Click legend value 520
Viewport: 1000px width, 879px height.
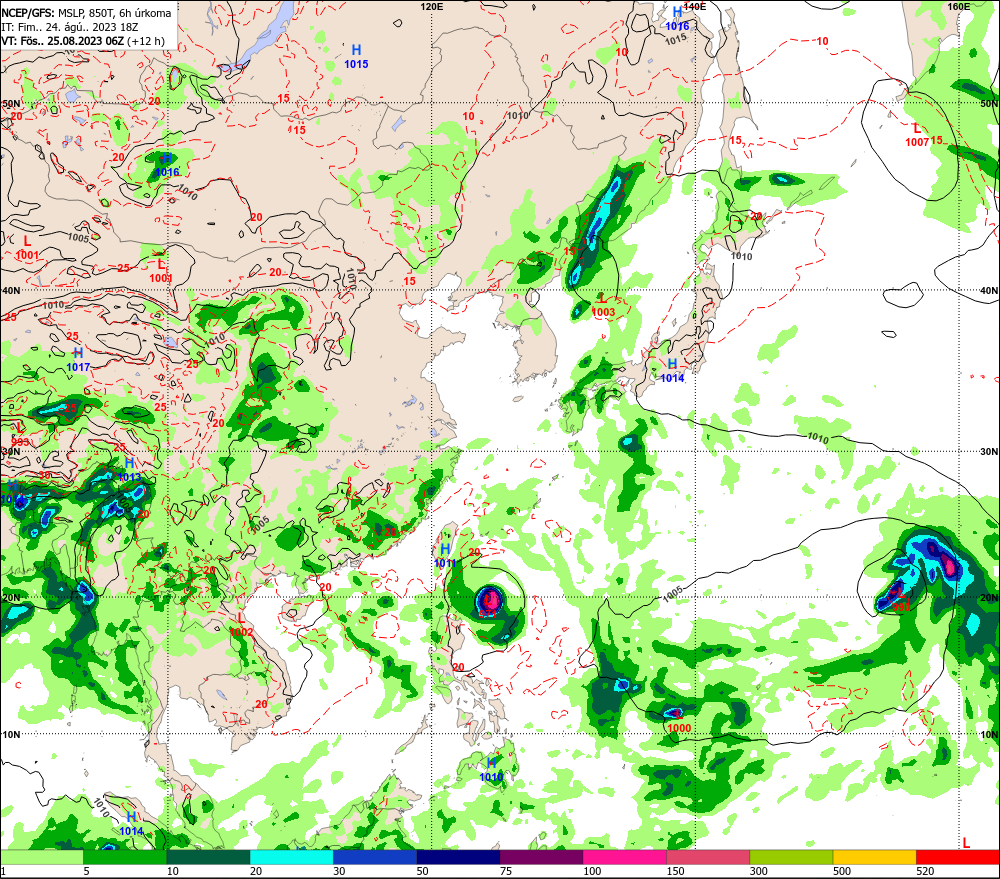click(x=925, y=871)
